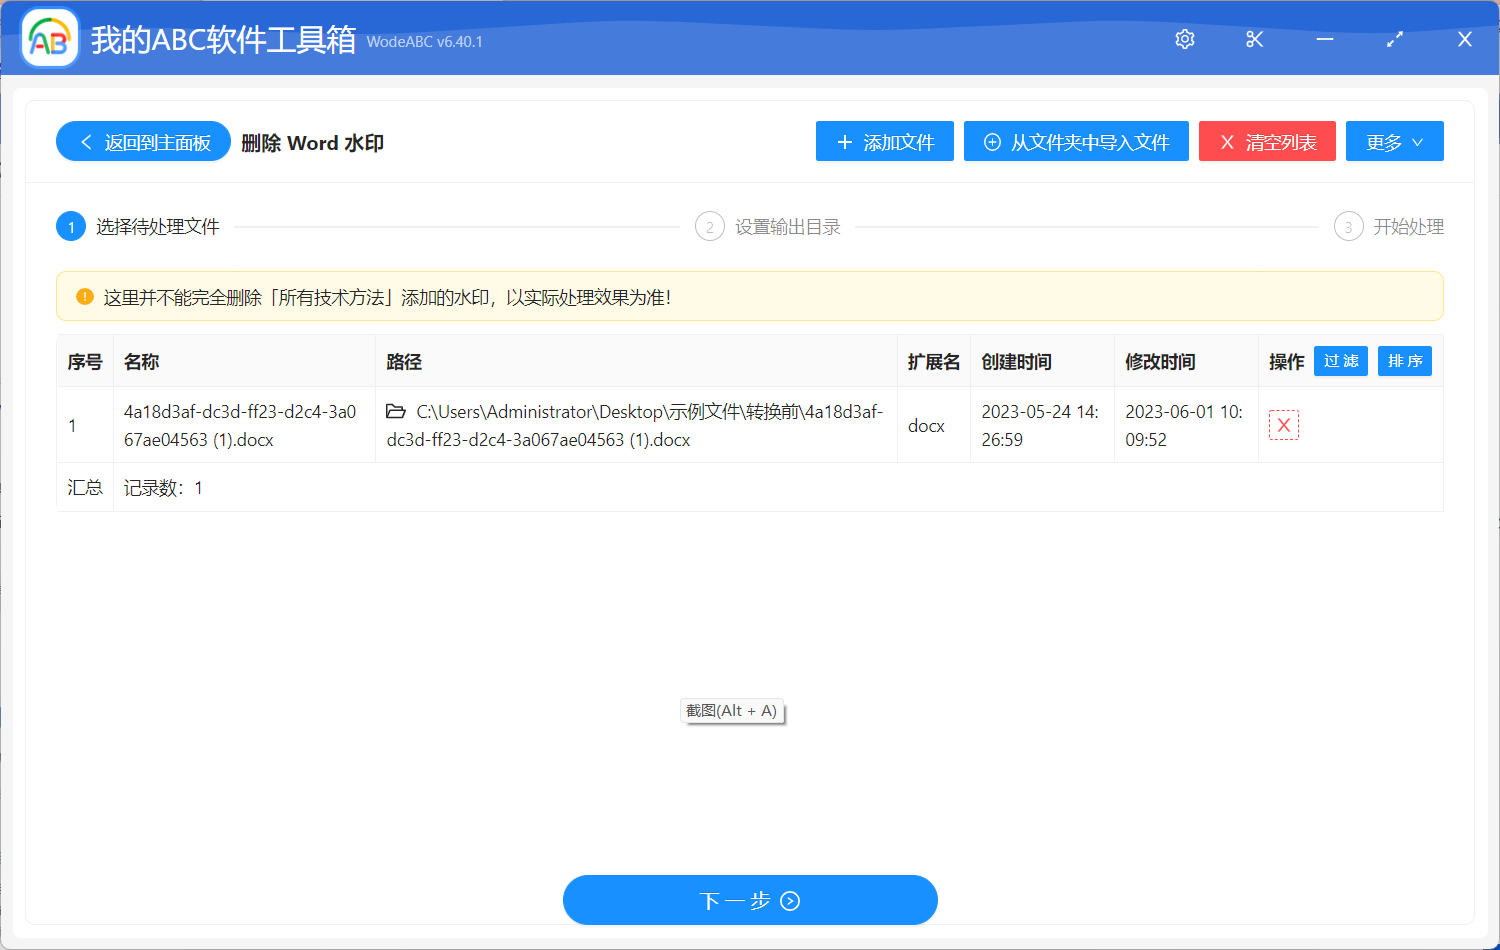This screenshot has height=950, width=1500.
Task: Click step 1 选择待处理文件 indicator
Action: coord(70,226)
